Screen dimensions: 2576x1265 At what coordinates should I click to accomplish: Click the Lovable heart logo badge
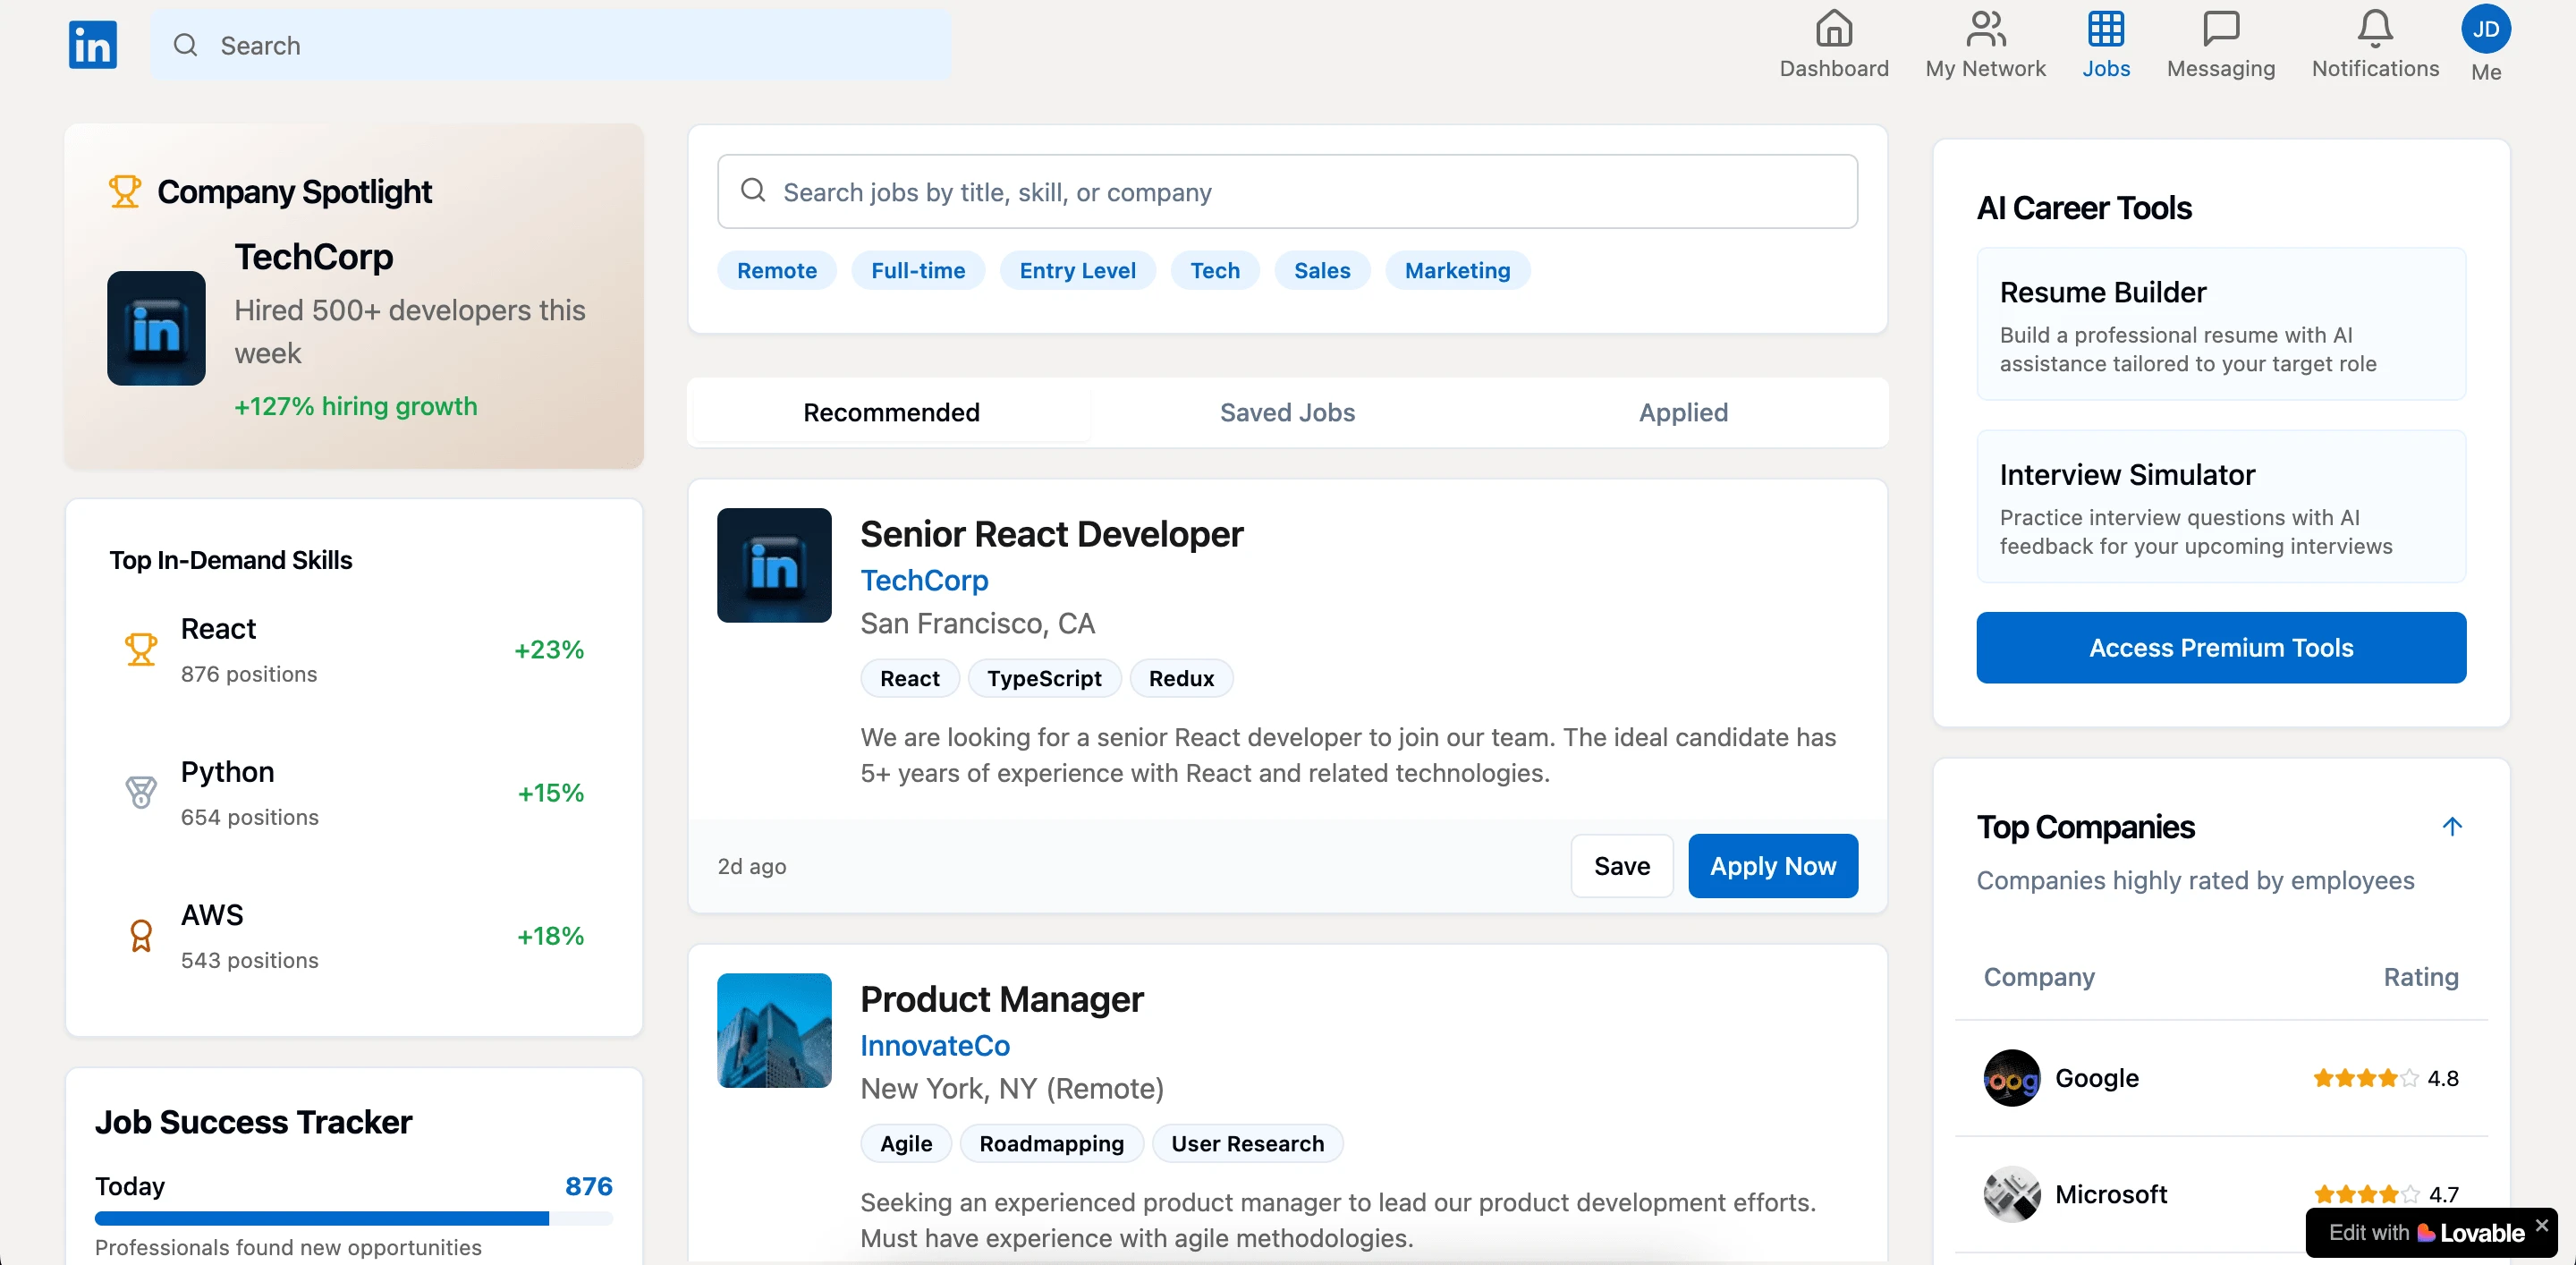2425,1233
